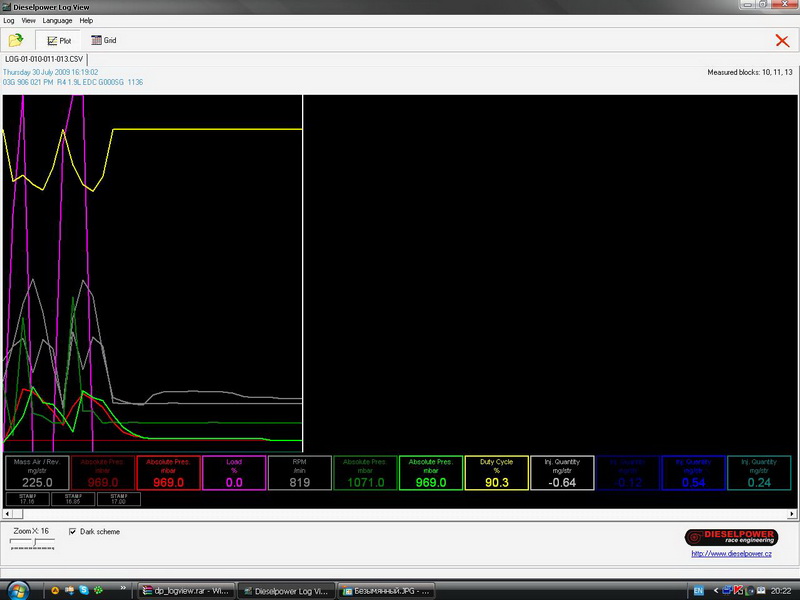Toggle the Inj. Quantity -0.64 channel
This screenshot has width=800, height=600.
(x=562, y=473)
